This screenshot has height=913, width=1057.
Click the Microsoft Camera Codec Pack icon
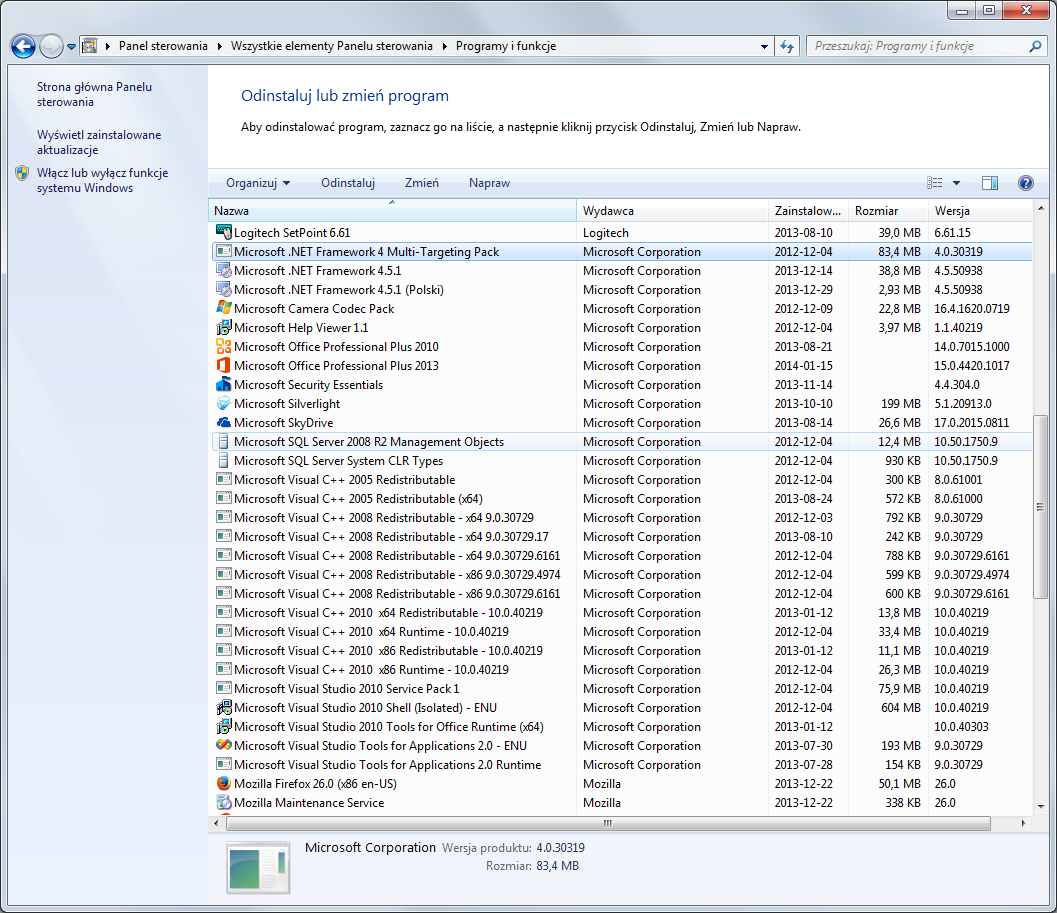pyautogui.click(x=224, y=308)
